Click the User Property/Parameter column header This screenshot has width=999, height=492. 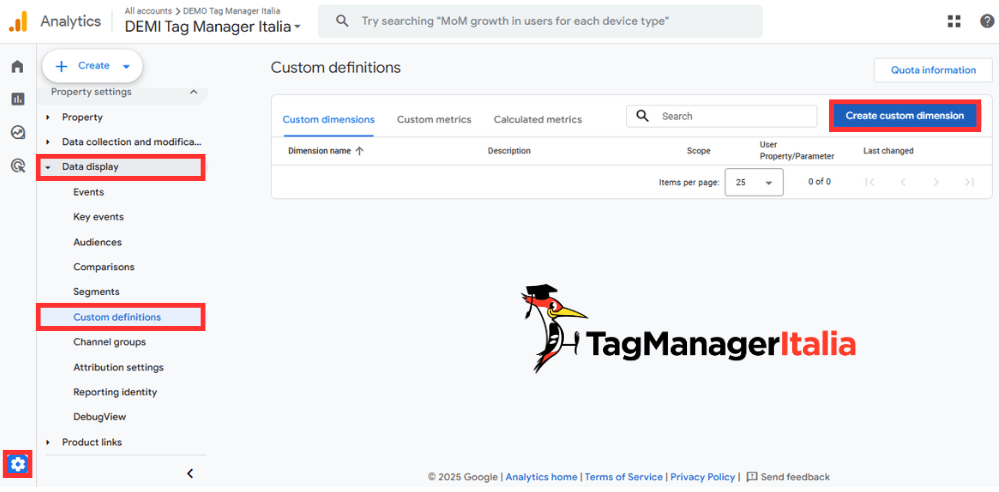point(796,150)
